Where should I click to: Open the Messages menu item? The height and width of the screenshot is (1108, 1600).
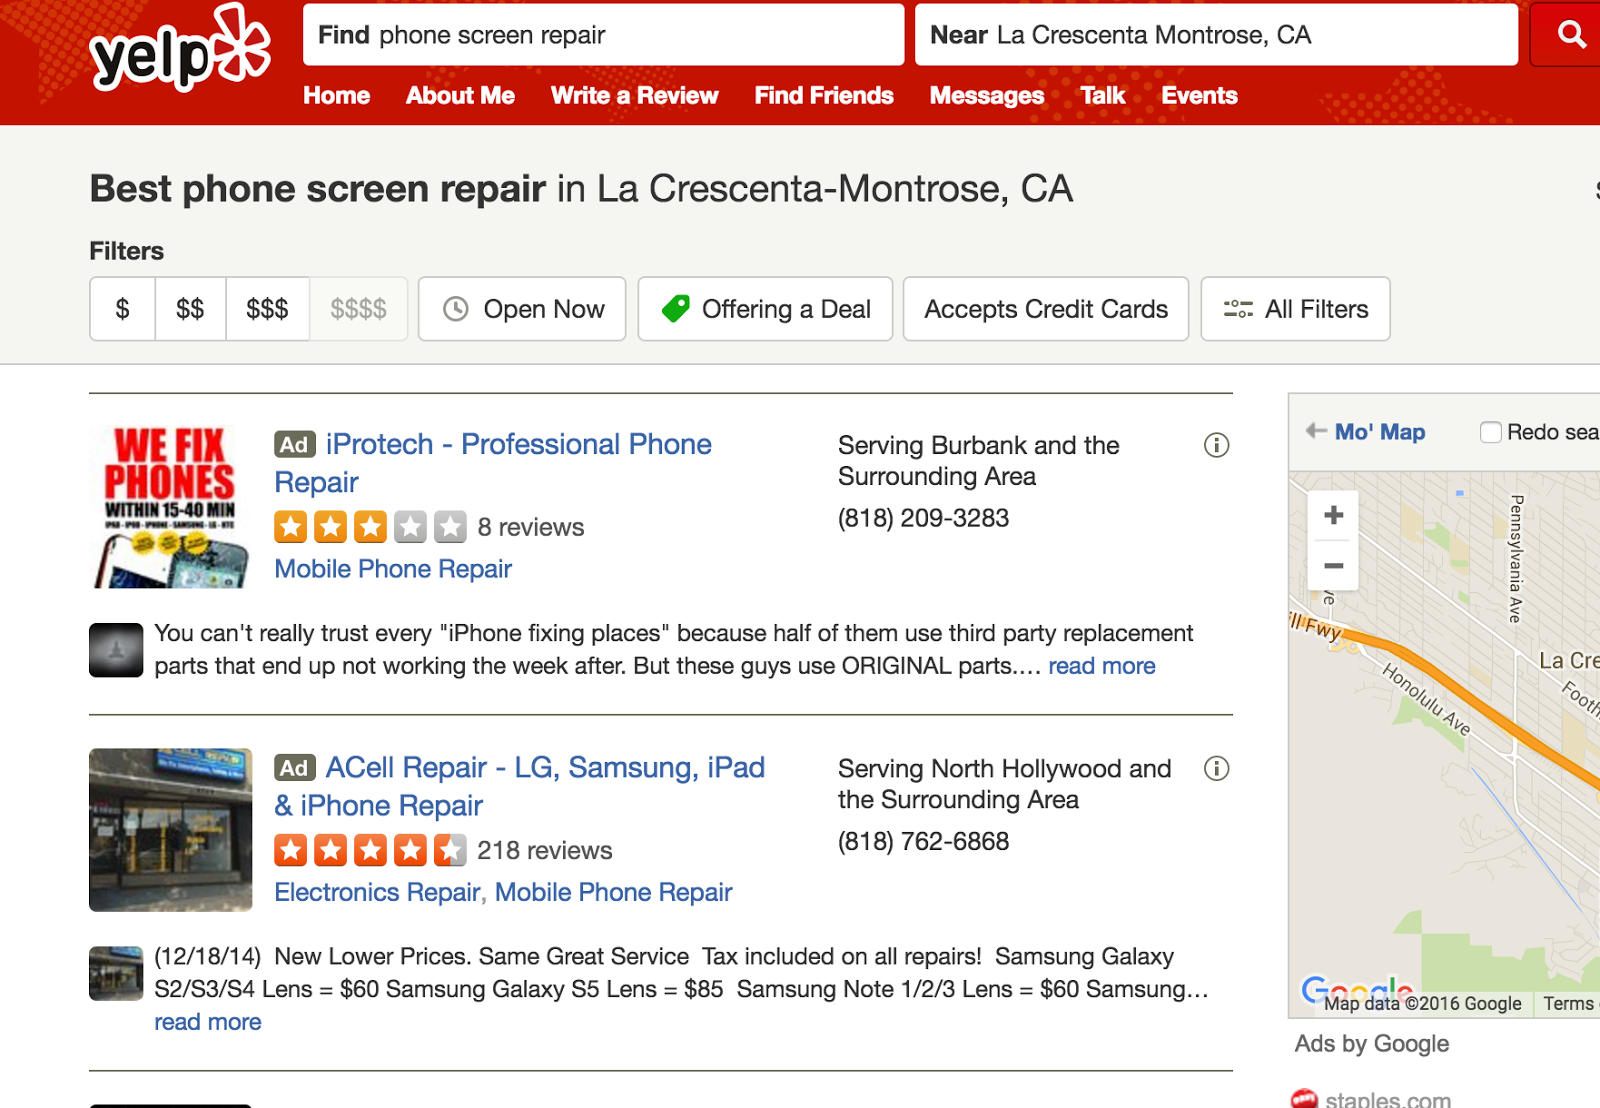(x=986, y=95)
